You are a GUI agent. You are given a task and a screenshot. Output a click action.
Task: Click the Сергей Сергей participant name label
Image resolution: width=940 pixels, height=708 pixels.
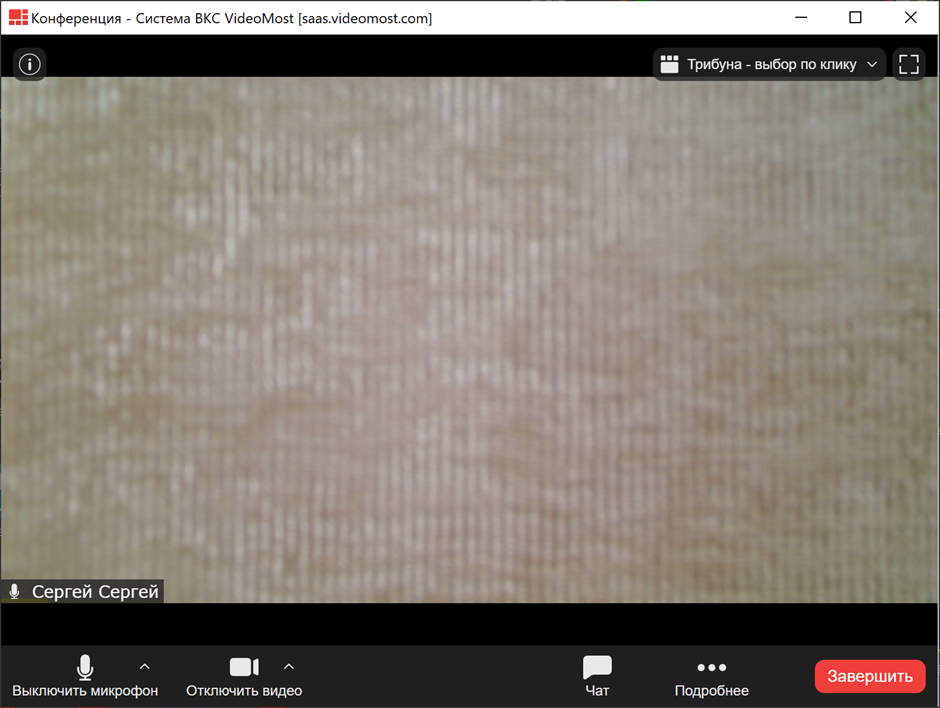pyautogui.click(x=95, y=592)
